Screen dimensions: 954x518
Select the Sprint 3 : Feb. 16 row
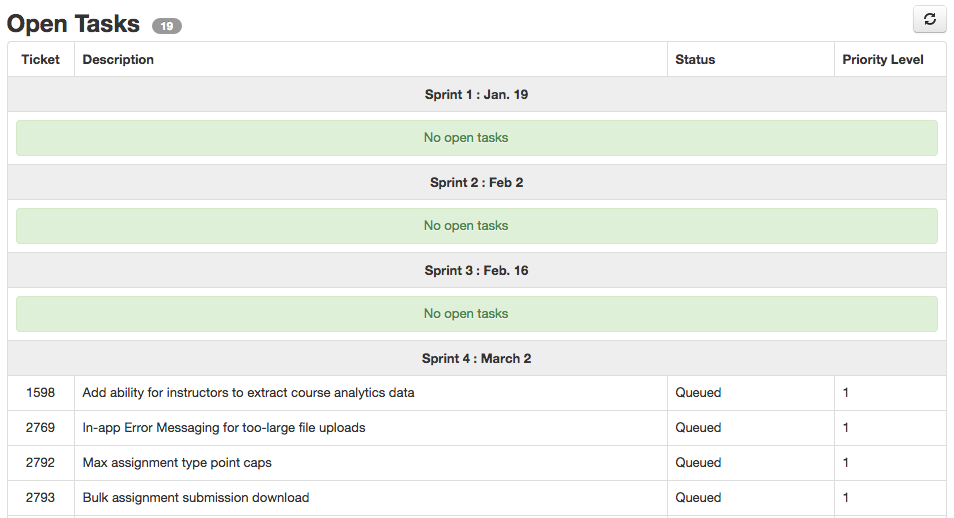[476, 270]
